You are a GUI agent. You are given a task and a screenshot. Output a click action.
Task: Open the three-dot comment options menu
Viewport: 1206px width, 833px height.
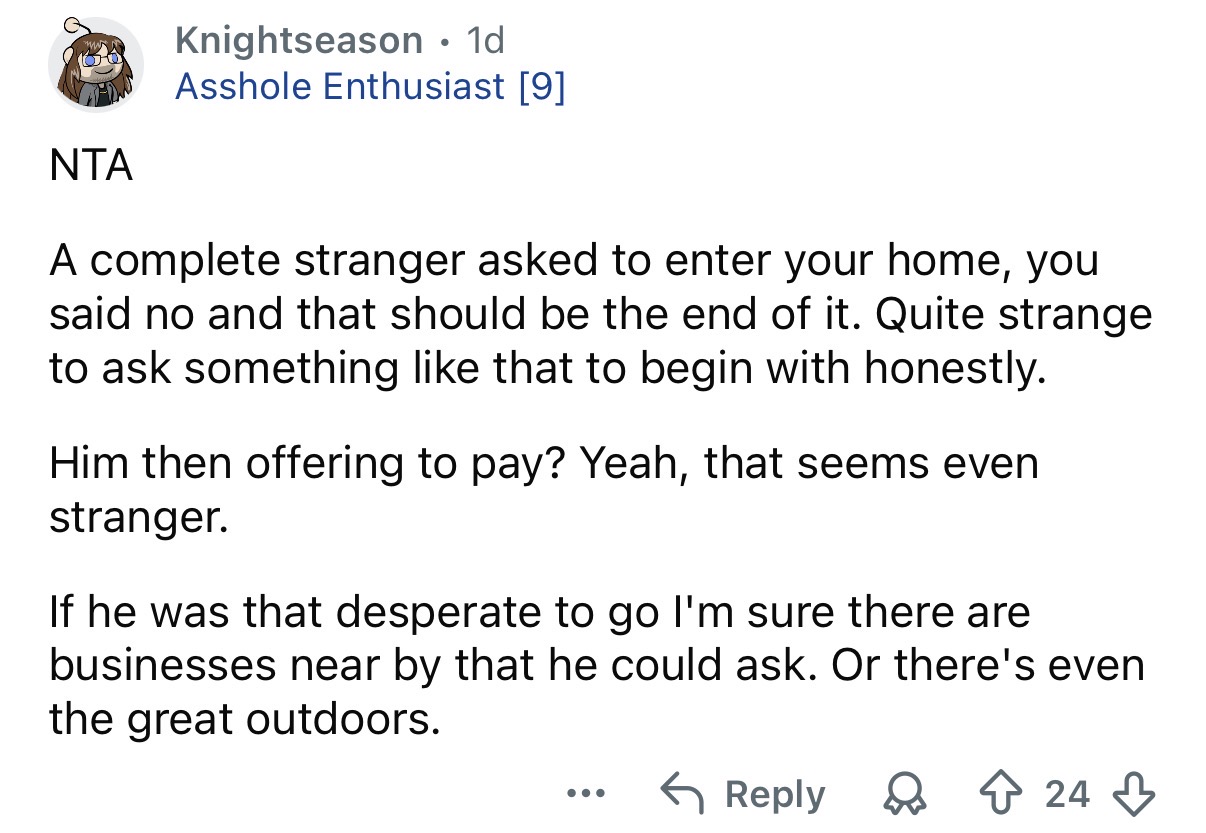[580, 794]
